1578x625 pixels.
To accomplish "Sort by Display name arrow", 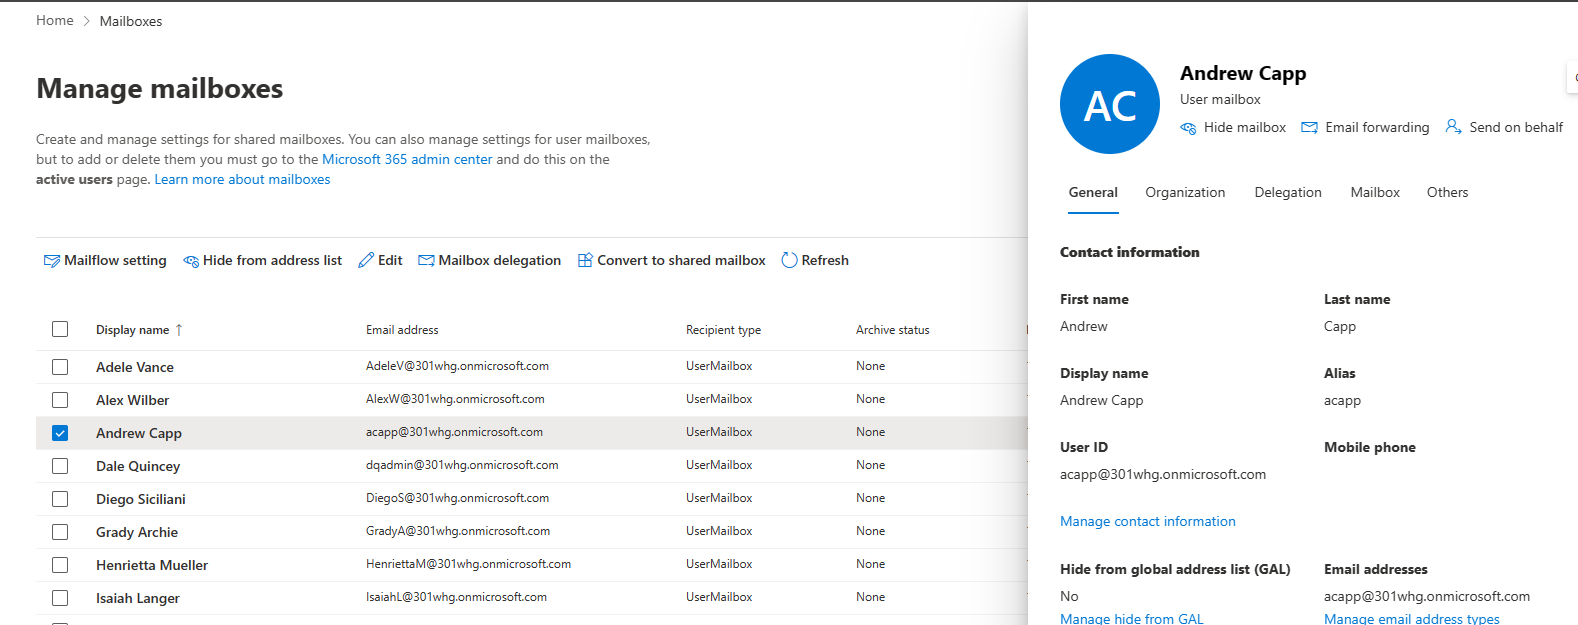I will coord(179,330).
